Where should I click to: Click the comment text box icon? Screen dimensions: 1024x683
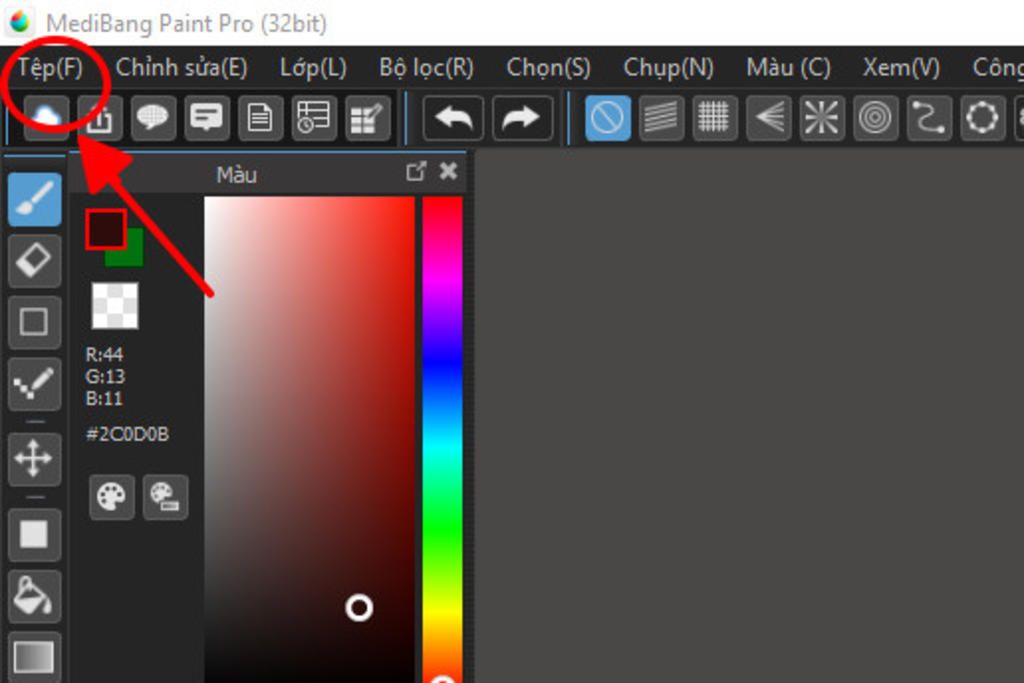(x=207, y=118)
